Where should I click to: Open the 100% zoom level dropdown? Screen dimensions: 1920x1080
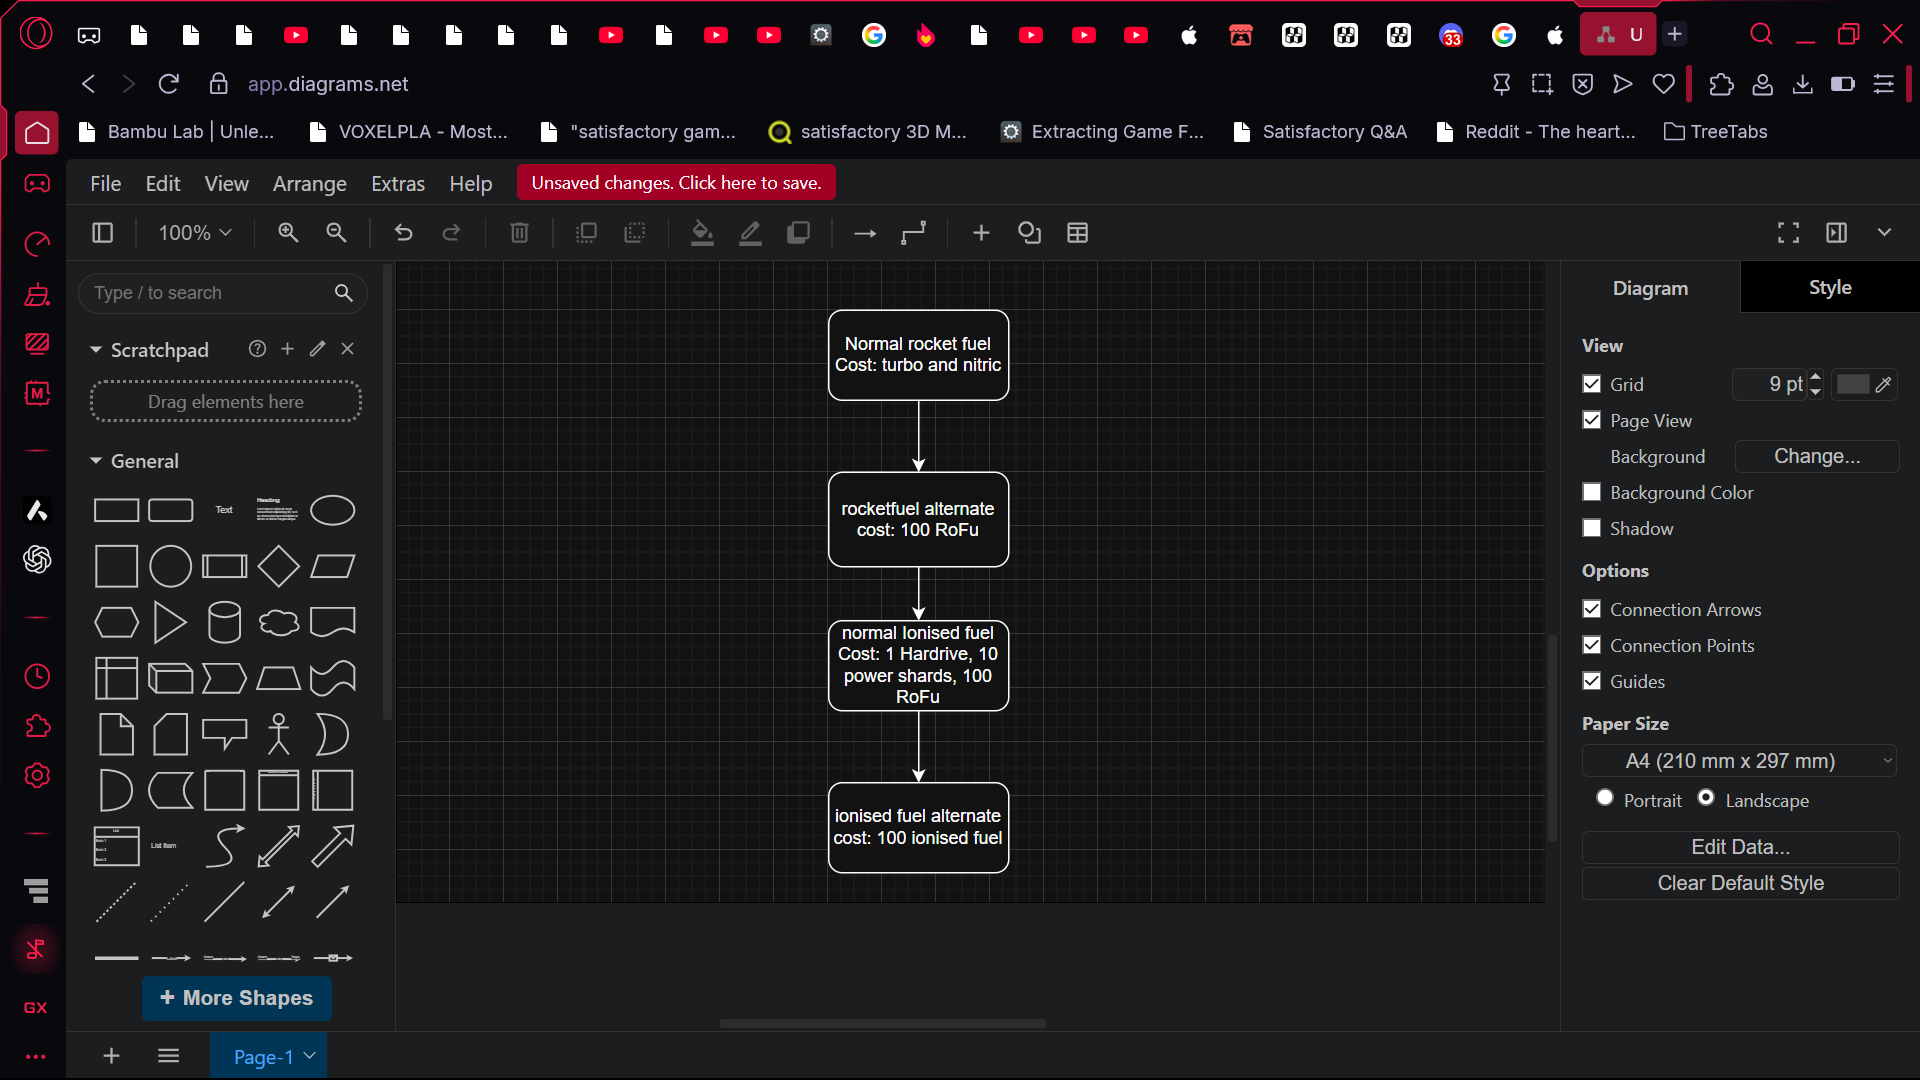click(195, 233)
